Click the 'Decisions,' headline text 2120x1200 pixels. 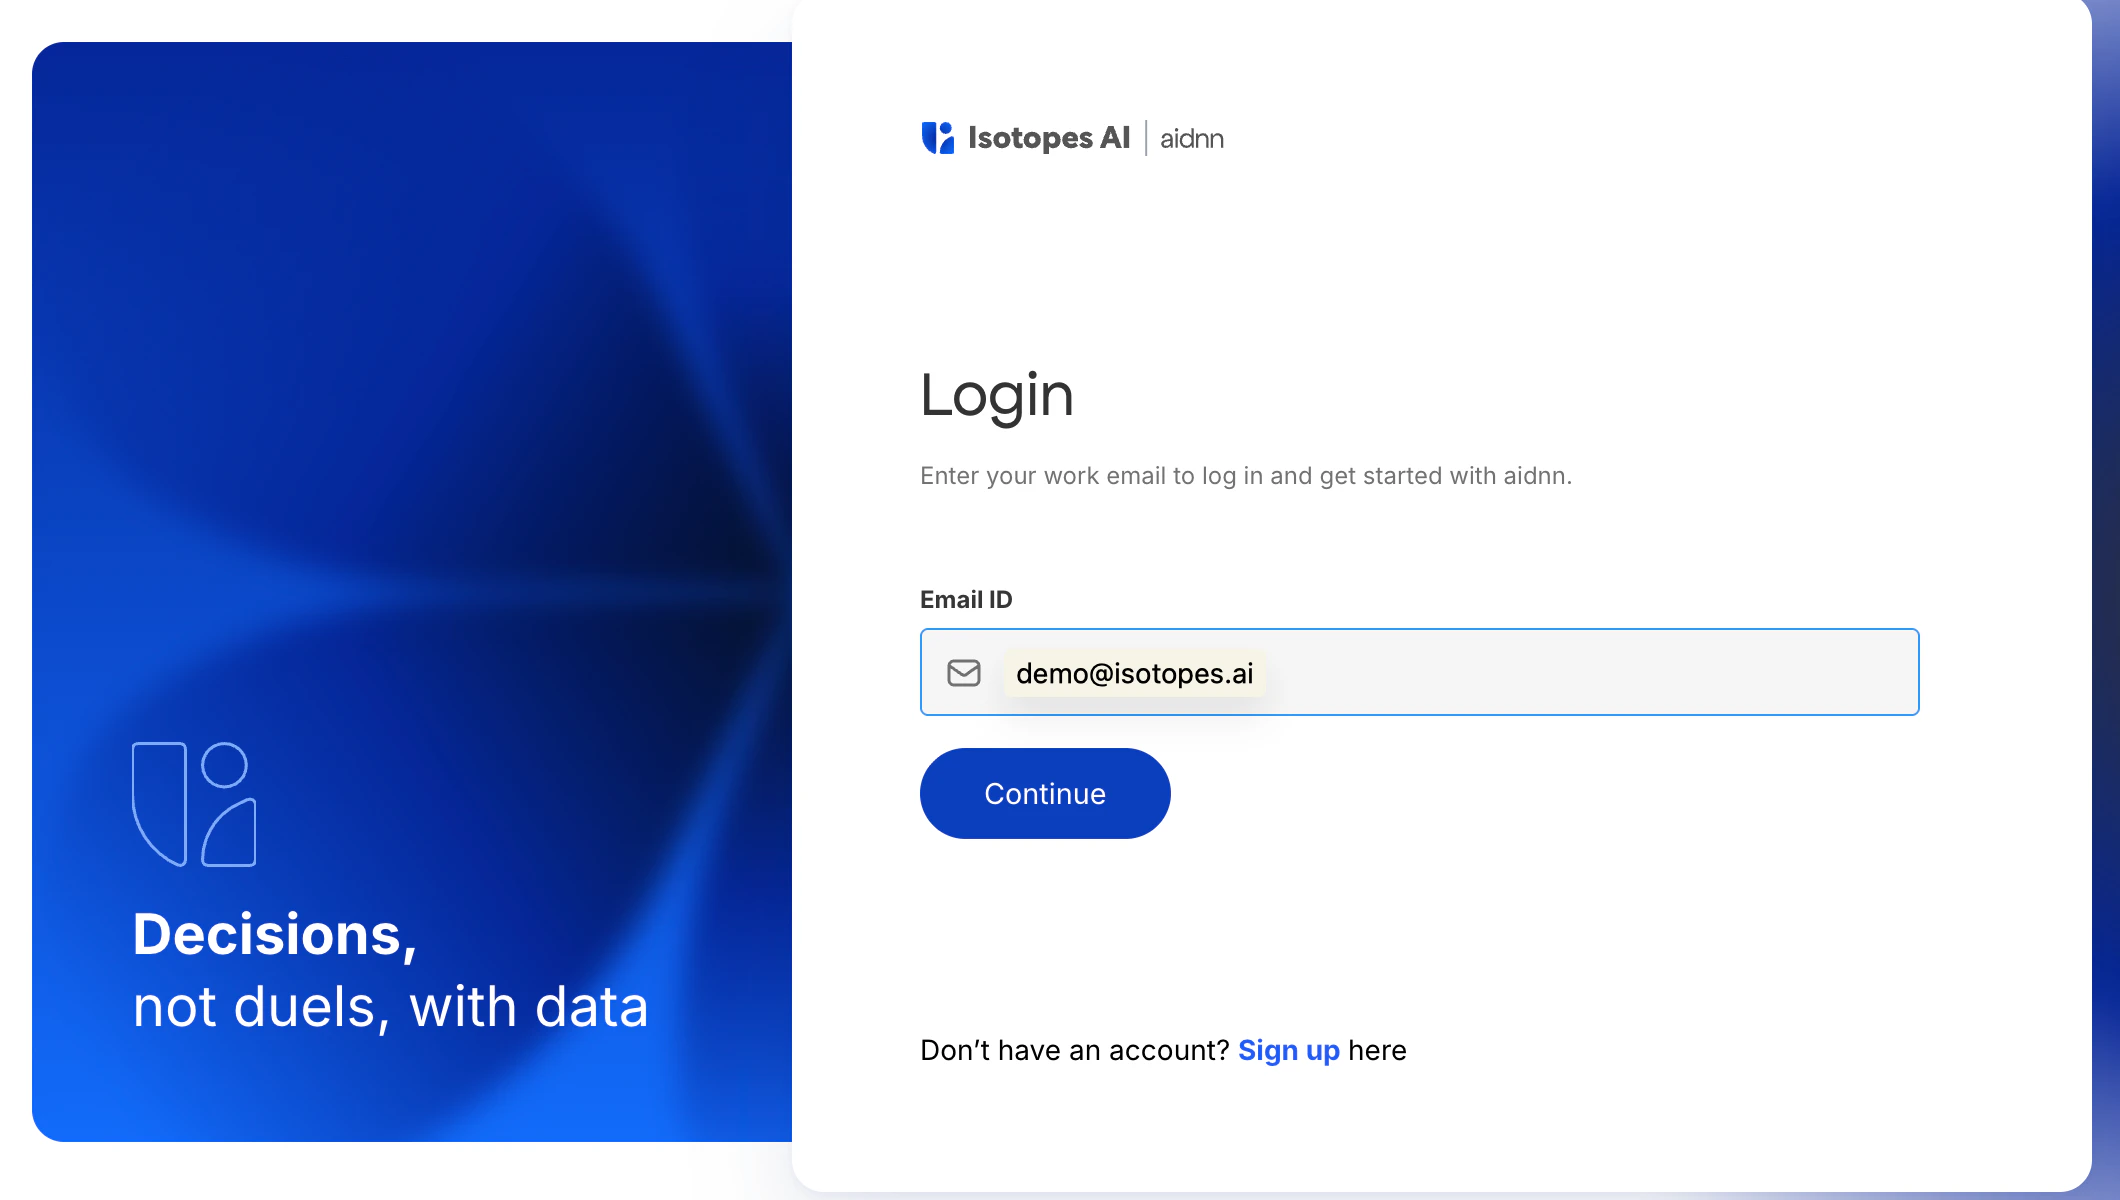[275, 935]
